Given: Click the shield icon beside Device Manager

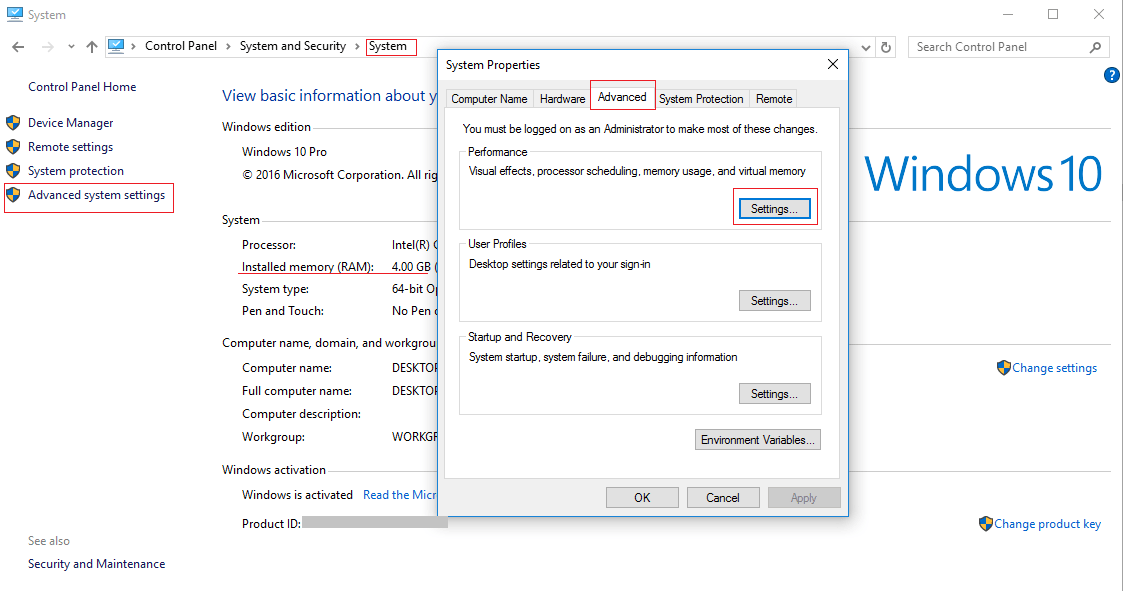Looking at the screenshot, I should [x=13, y=123].
